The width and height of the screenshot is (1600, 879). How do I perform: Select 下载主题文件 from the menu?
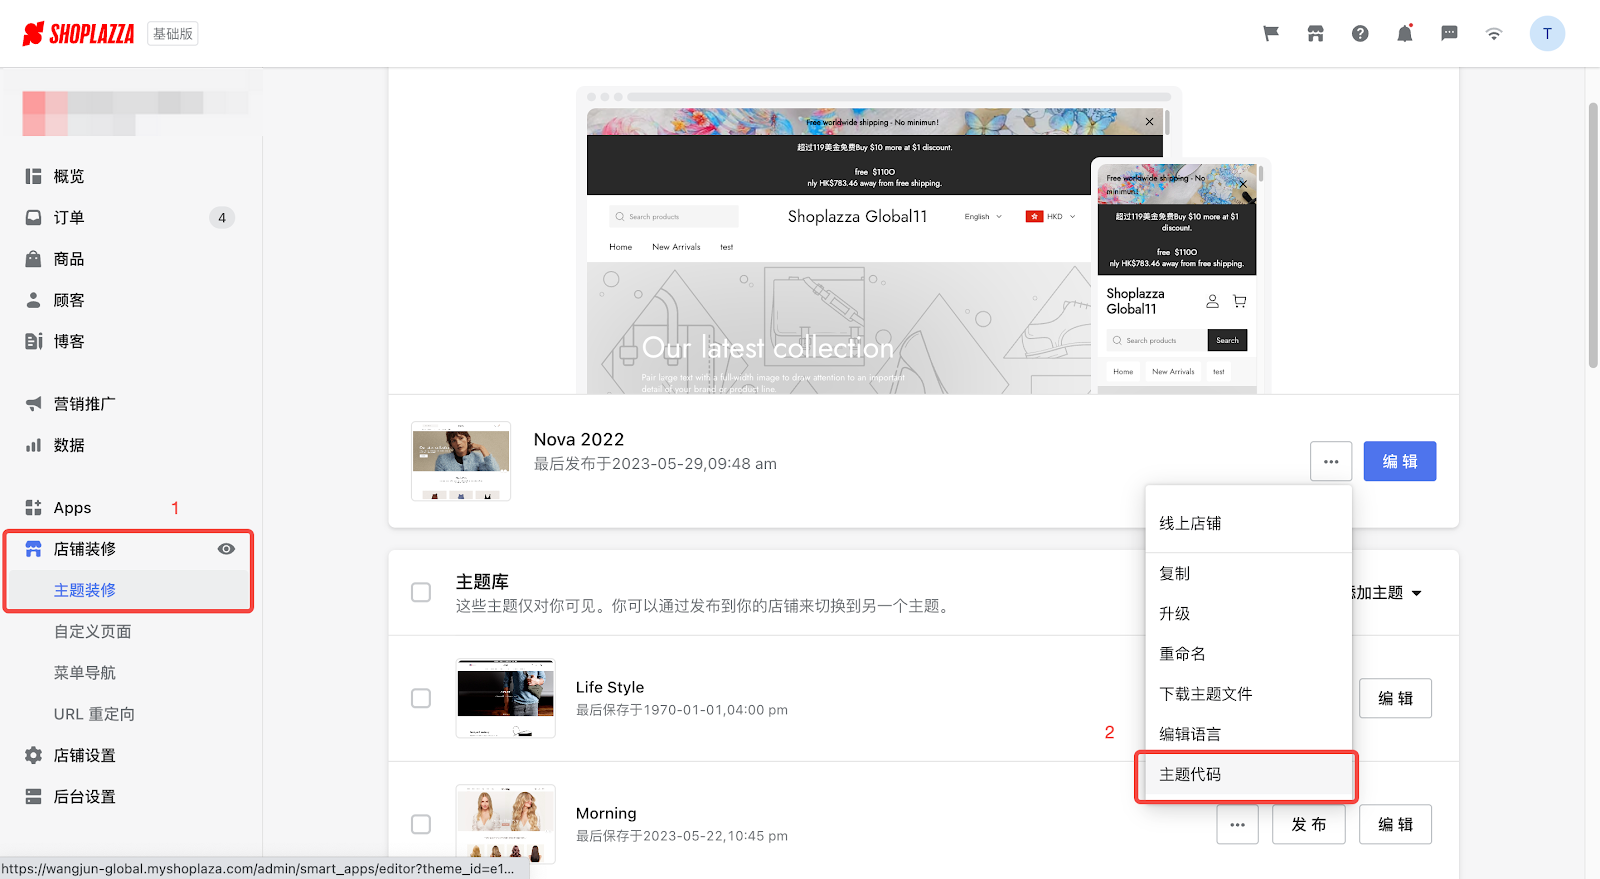coord(1248,693)
